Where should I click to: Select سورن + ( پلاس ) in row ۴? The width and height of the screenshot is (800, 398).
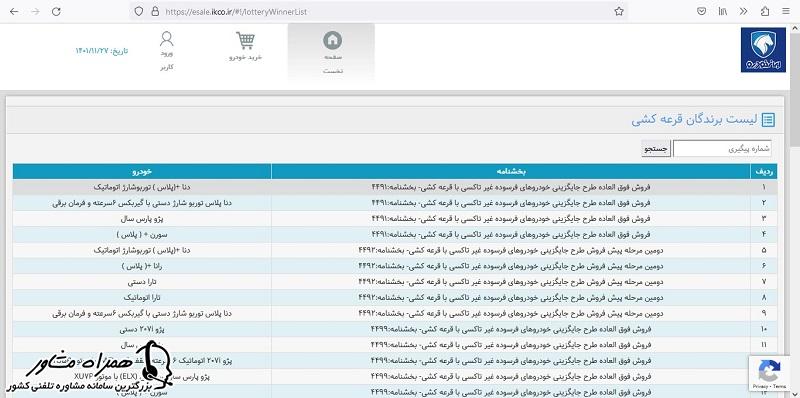pyautogui.click(x=142, y=235)
